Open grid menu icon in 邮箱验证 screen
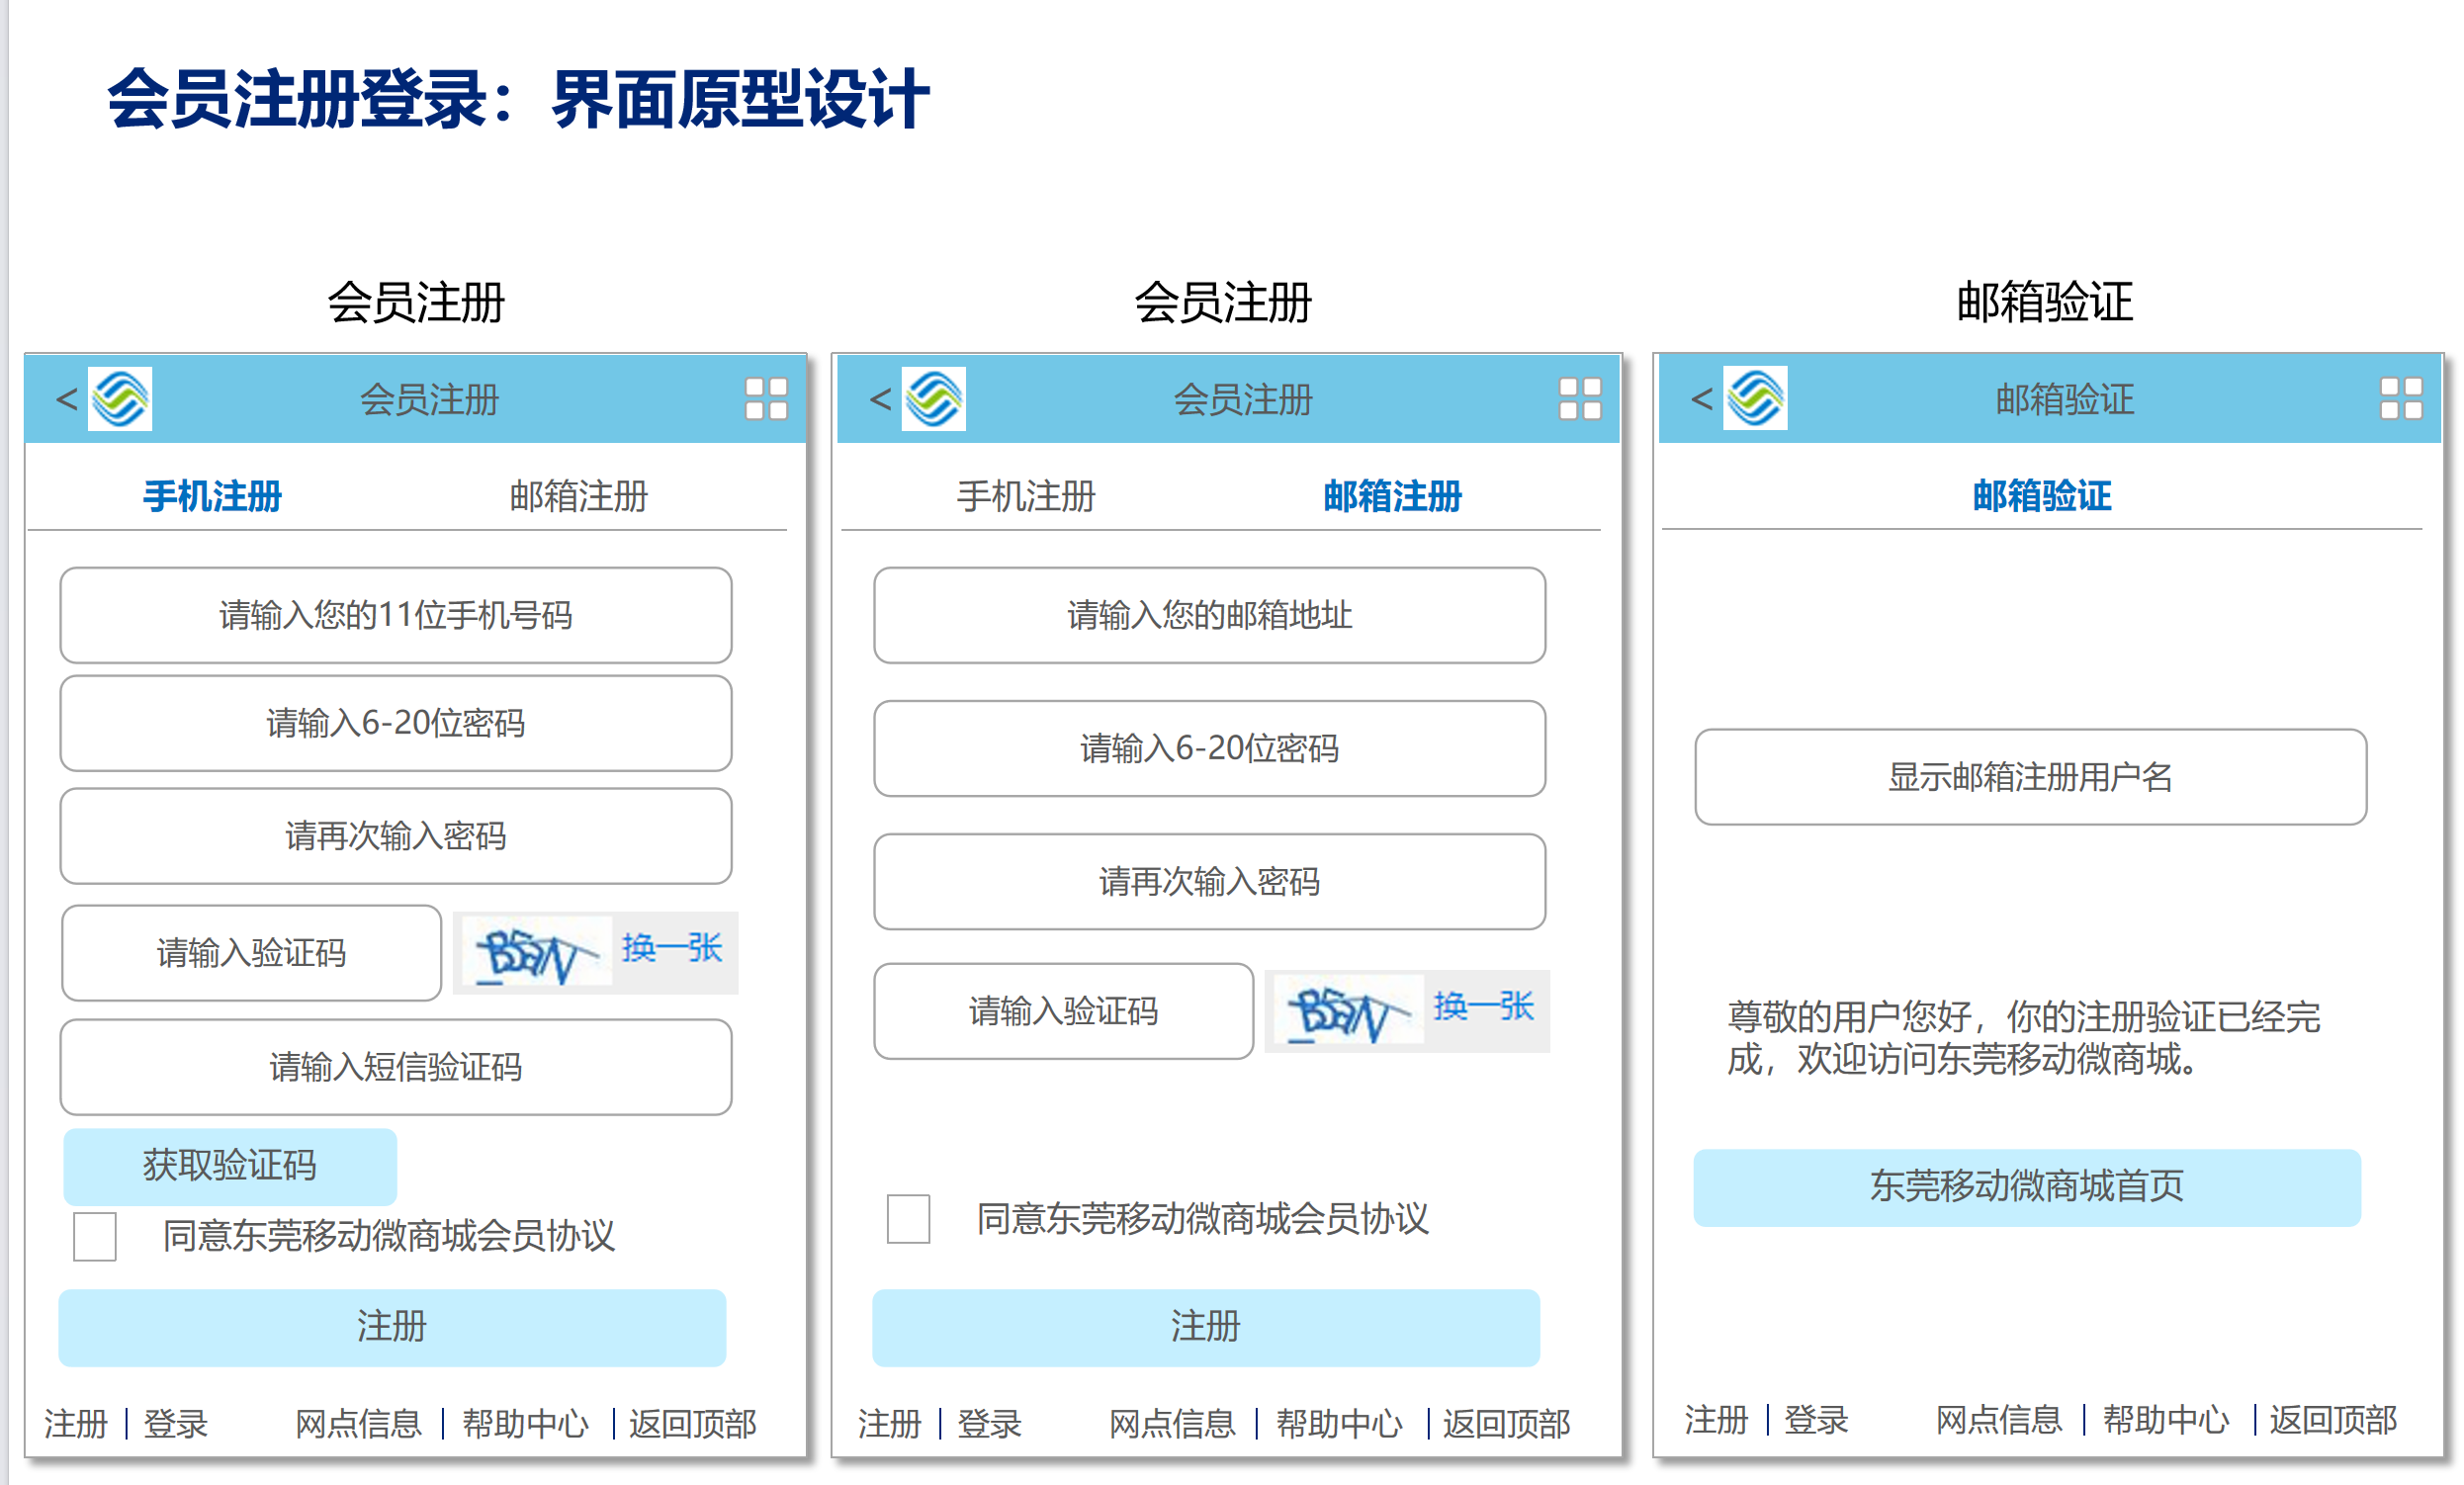This screenshot has width=2464, height=1485. coord(2402,399)
